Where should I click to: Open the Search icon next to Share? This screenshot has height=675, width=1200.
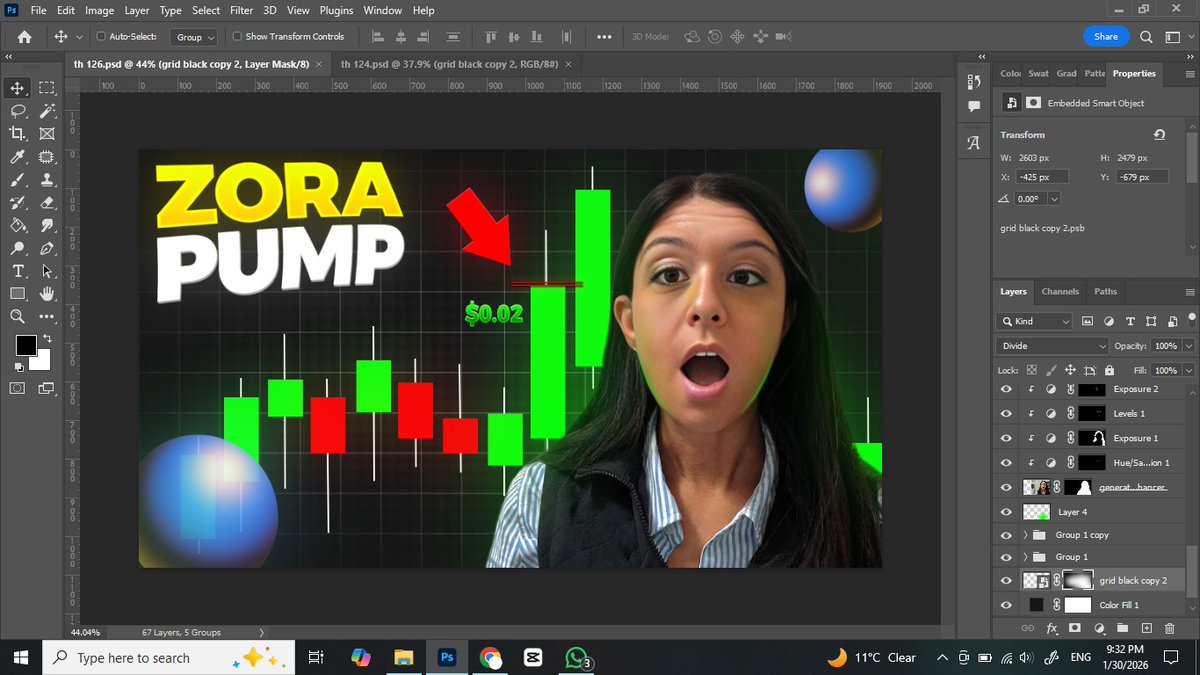1147,37
